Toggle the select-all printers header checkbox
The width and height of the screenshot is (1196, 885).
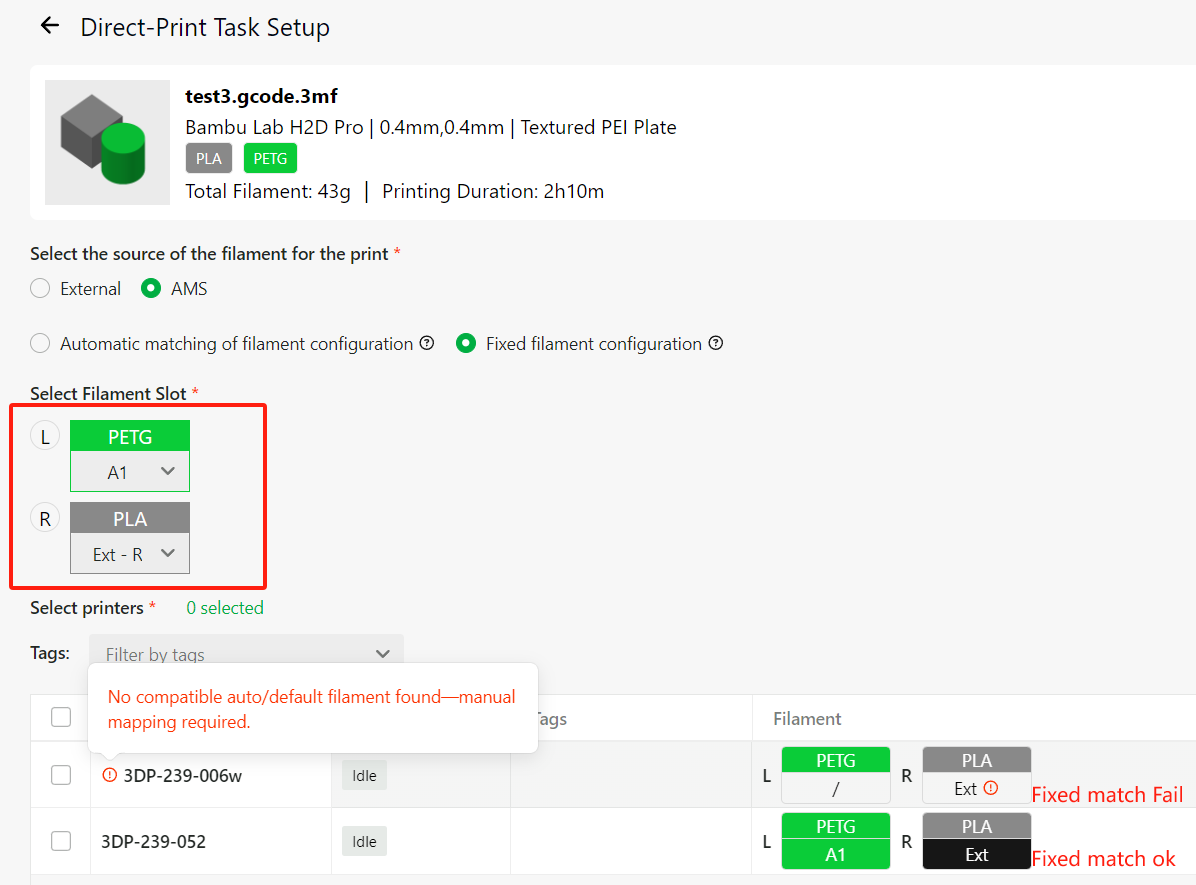(61, 717)
